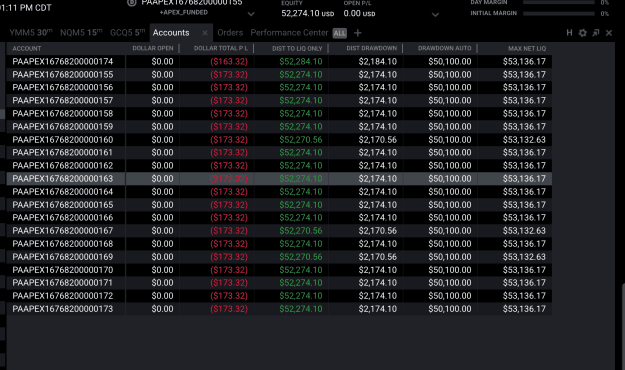
Task: Click the 0.00 USD open P/L value
Action: click(359, 14)
